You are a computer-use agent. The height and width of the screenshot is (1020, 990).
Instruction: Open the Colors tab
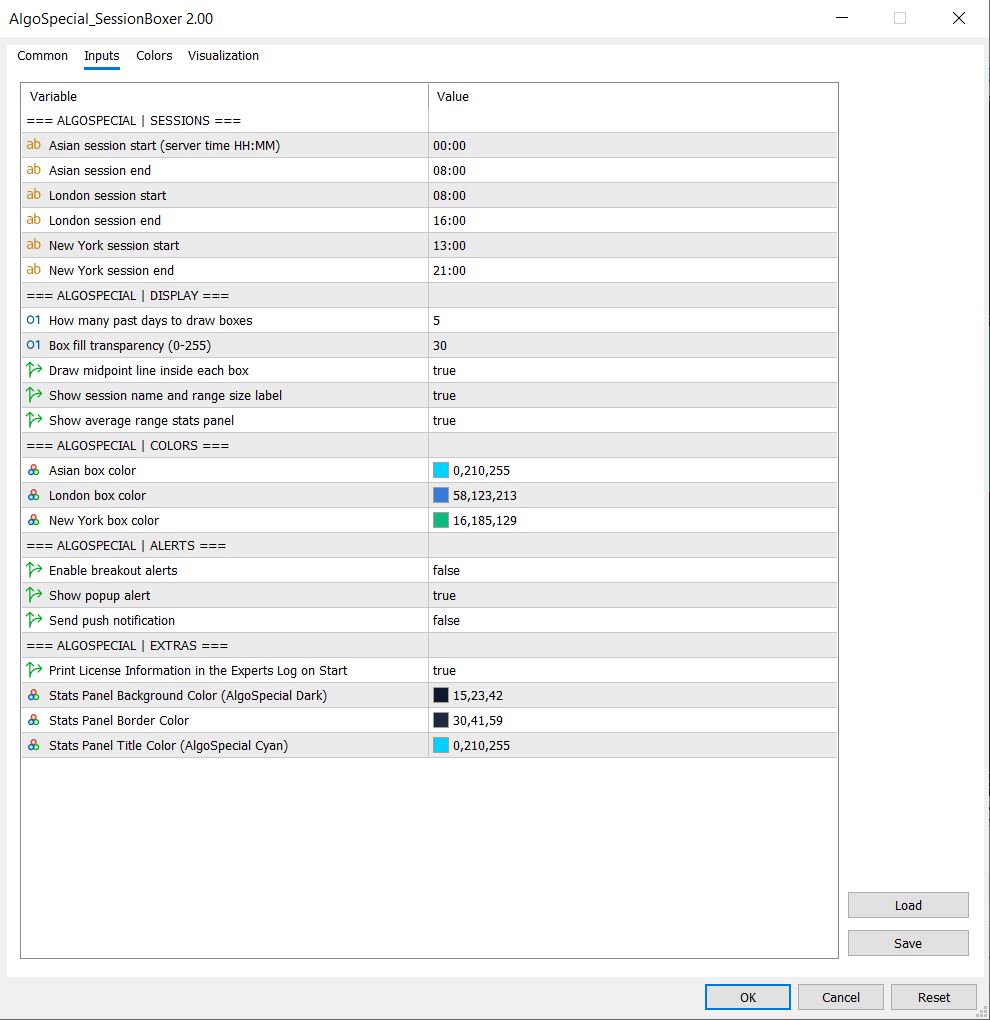coord(154,55)
